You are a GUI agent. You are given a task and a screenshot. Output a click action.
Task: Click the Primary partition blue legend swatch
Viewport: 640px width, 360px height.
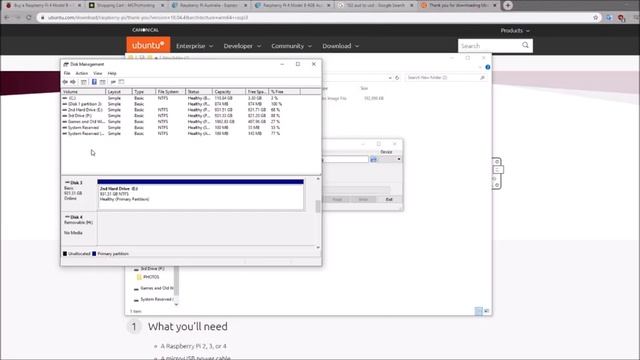point(94,254)
